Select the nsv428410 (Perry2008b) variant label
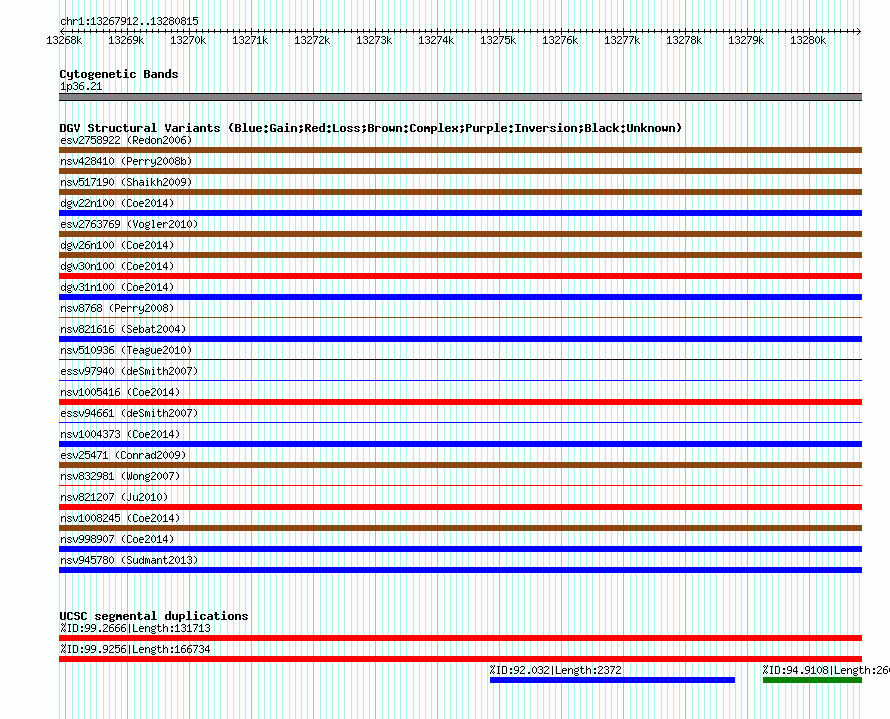Viewport: 890px width, 719px height. [126, 161]
